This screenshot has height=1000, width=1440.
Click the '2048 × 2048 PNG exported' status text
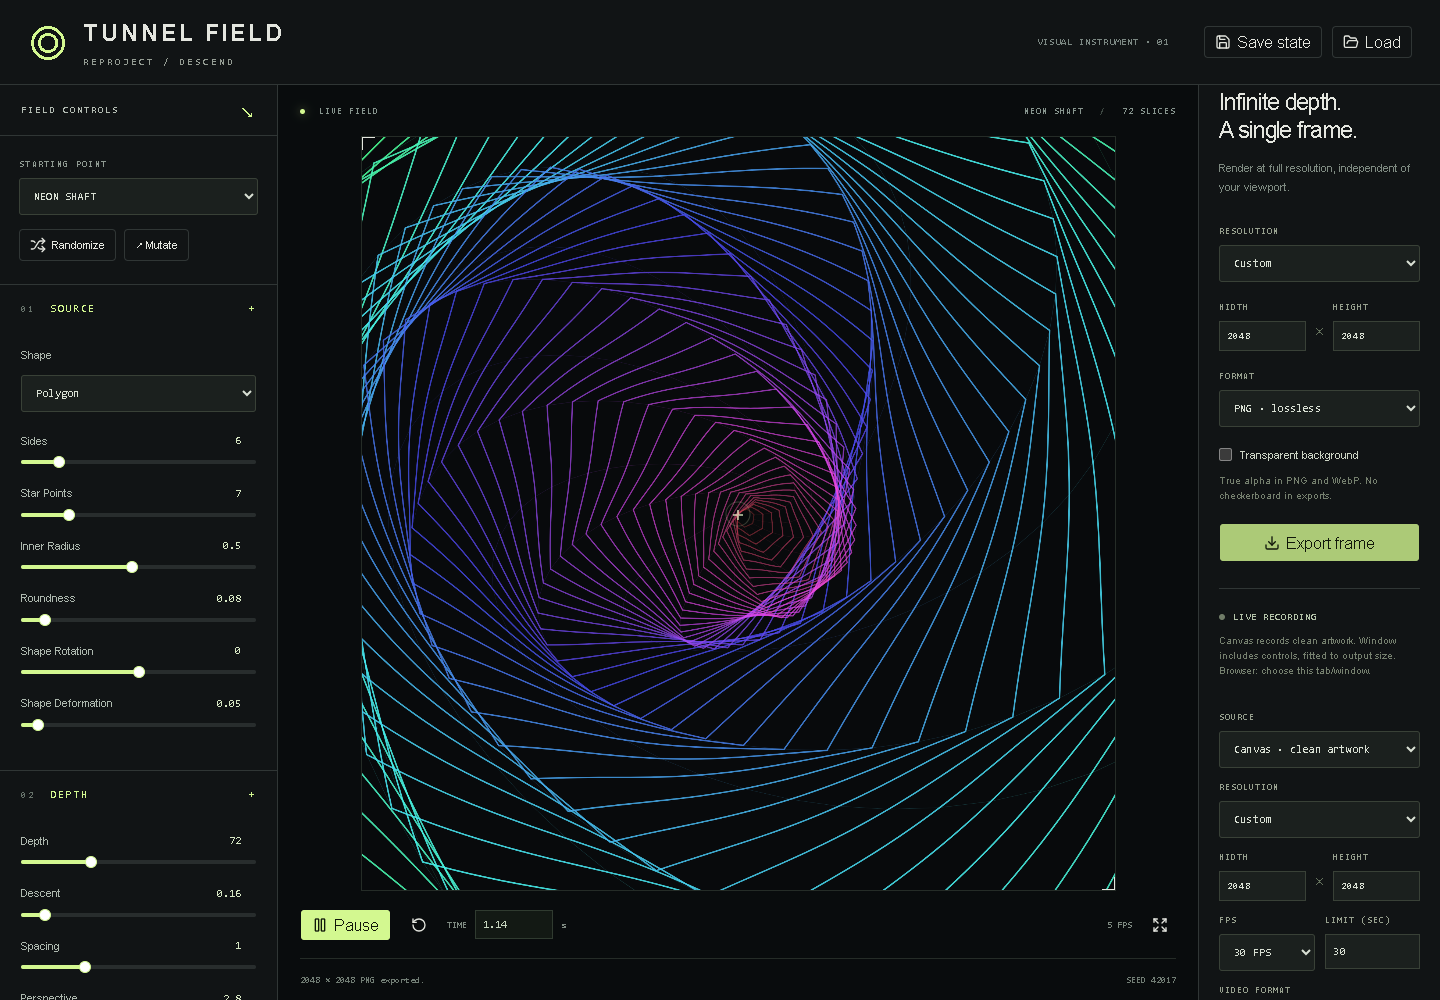[362, 980]
